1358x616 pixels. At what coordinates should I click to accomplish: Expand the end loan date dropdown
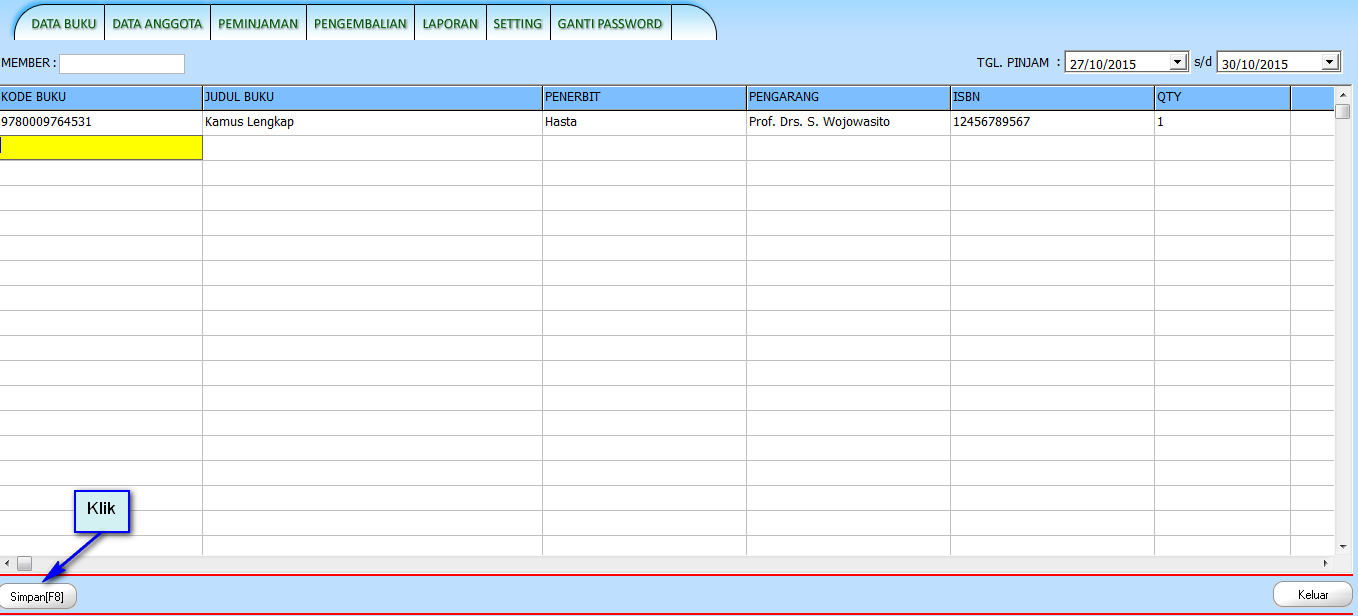click(1329, 62)
